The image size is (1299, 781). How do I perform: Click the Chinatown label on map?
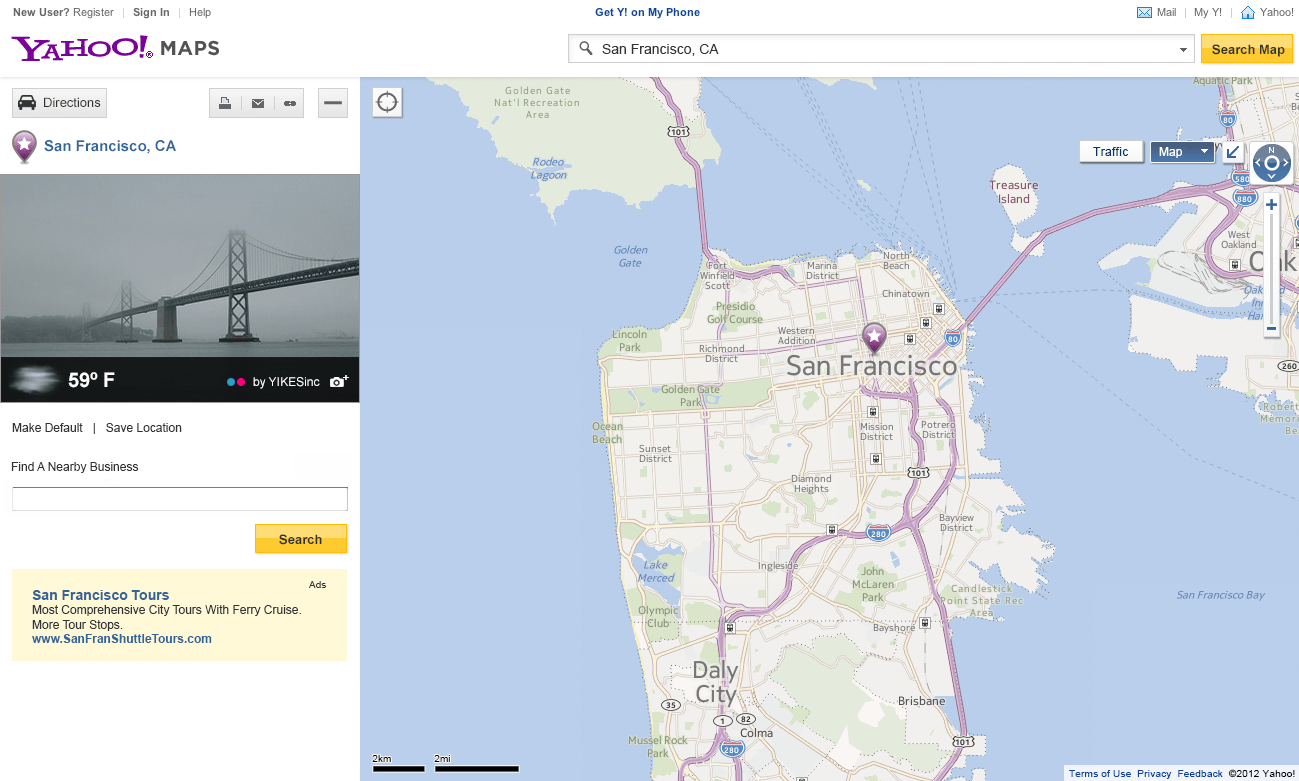[905, 294]
